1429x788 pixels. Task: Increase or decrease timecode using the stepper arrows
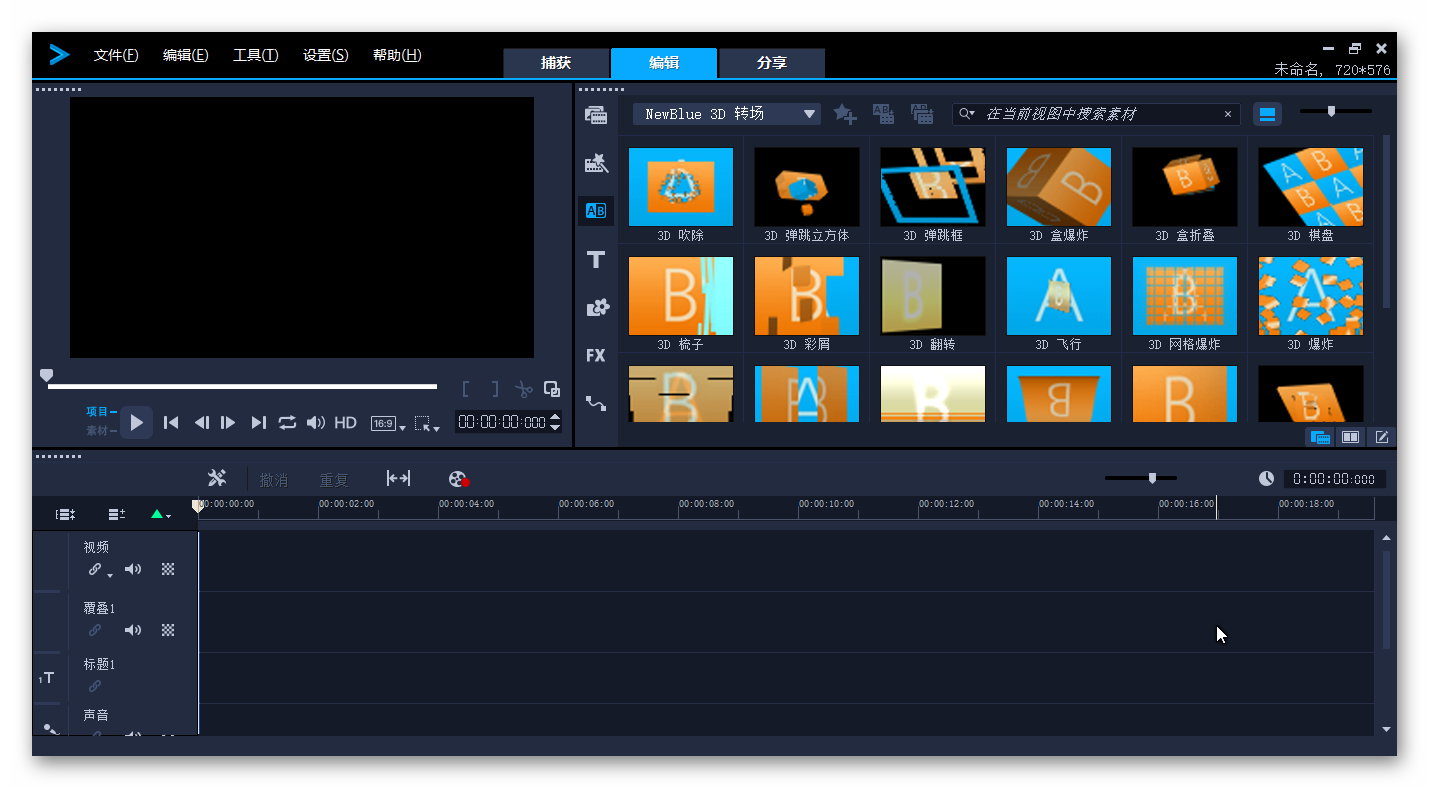click(555, 422)
